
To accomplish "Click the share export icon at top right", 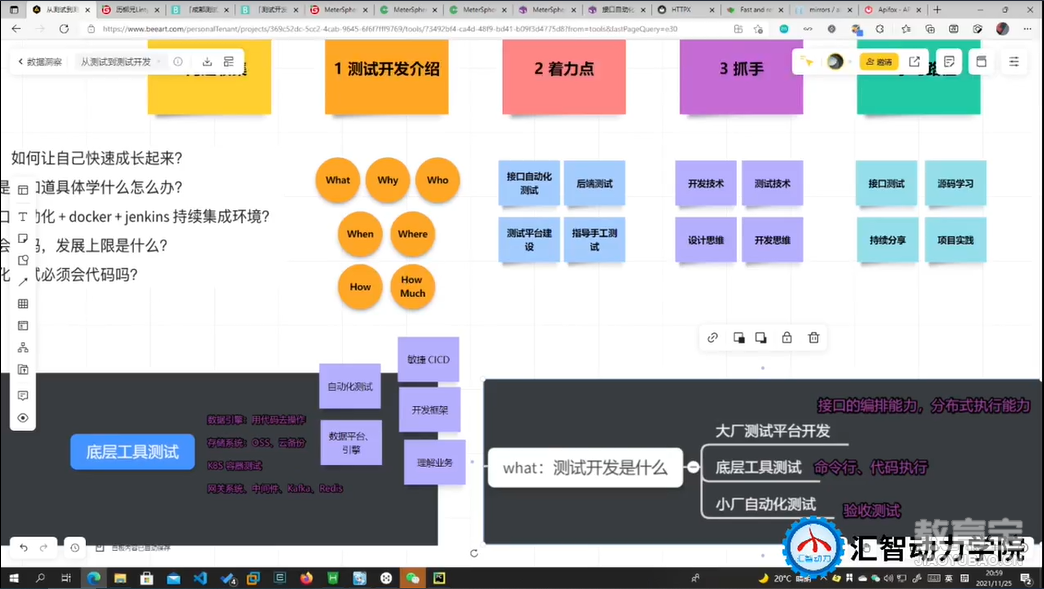I will pos(914,61).
